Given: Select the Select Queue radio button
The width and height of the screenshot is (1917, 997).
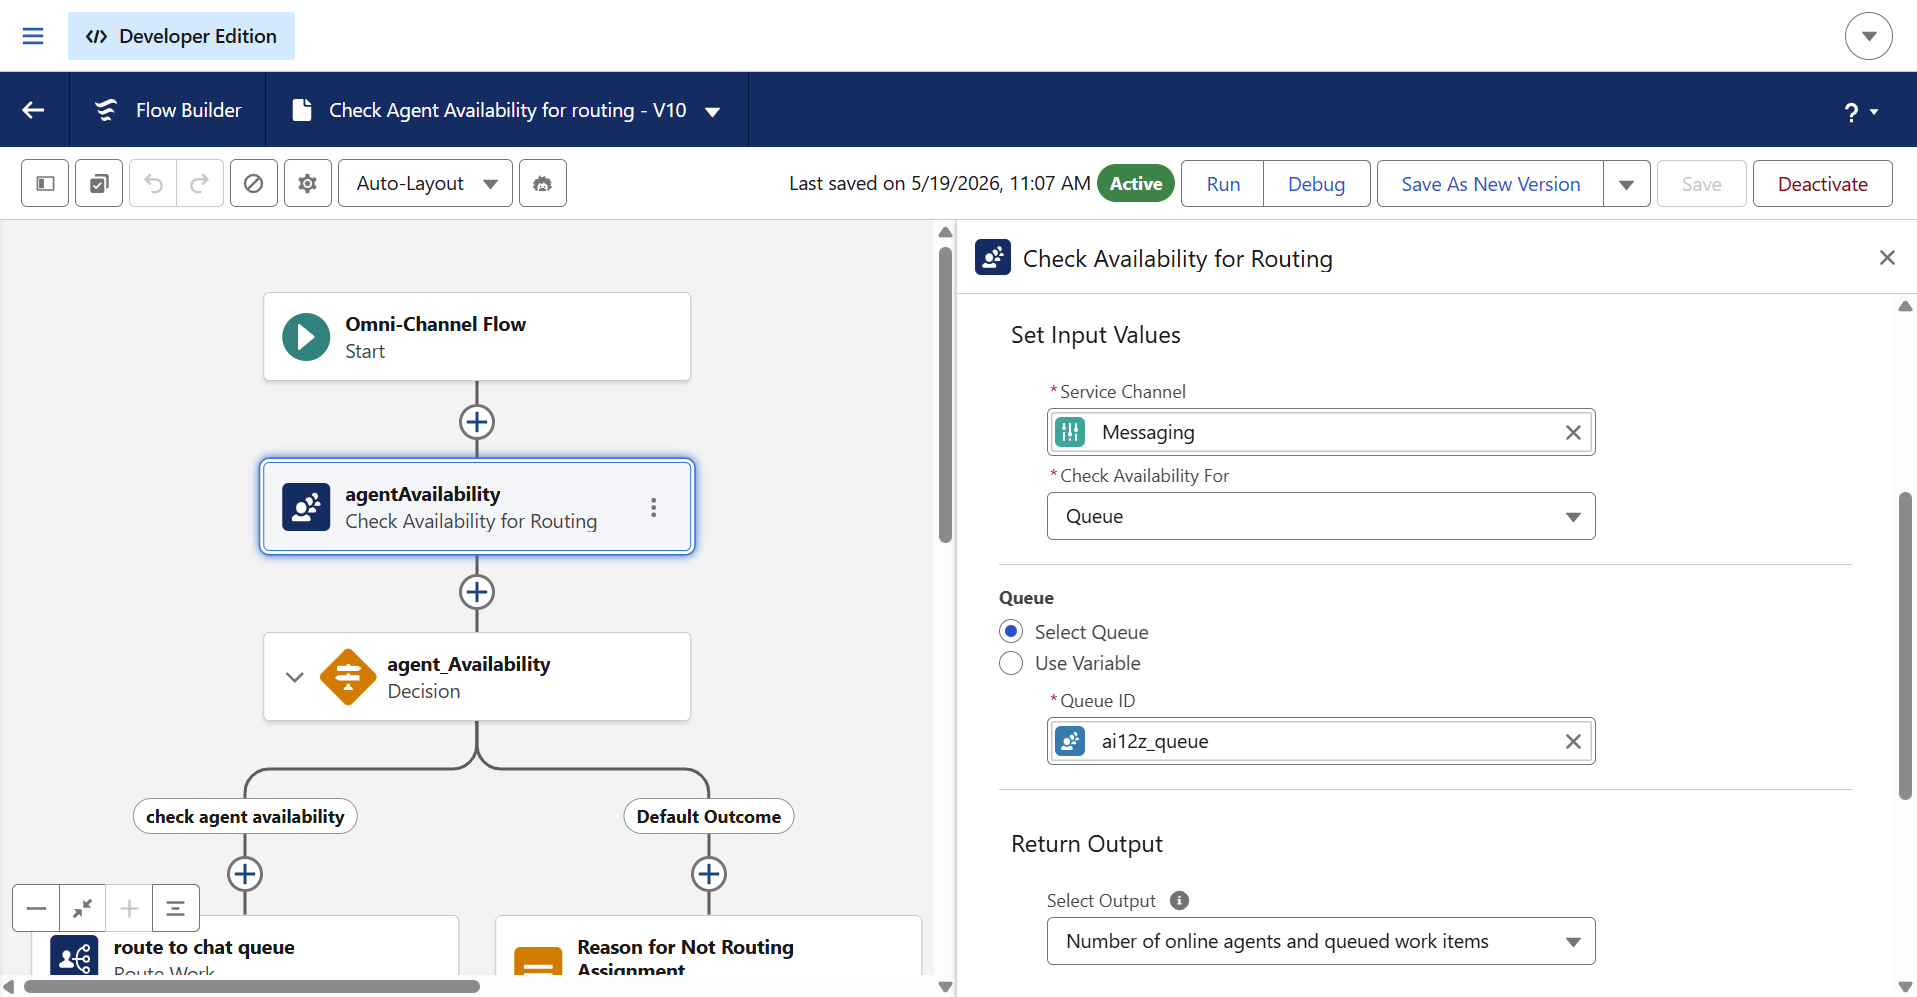Looking at the screenshot, I should pos(1011,631).
